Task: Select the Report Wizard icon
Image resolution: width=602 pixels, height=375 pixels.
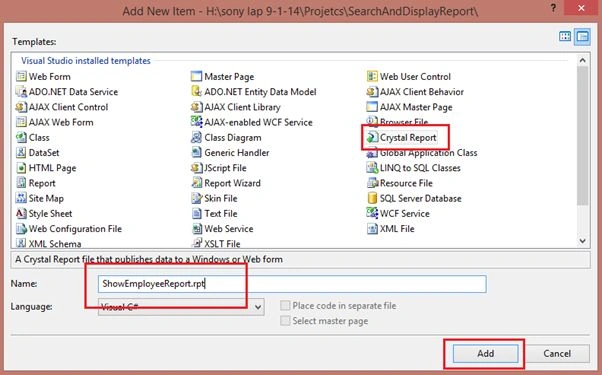Action: [x=197, y=183]
